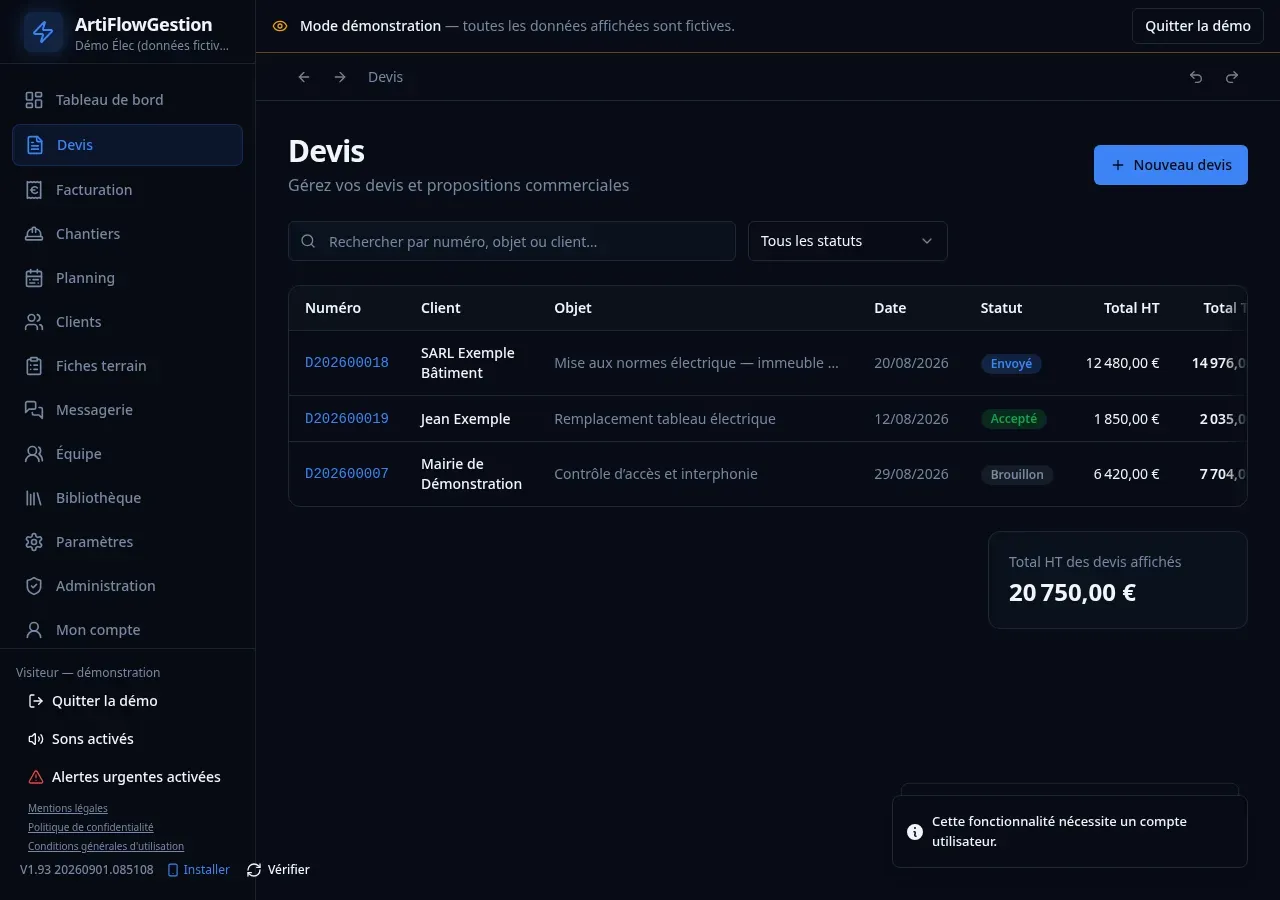
Task: Click Quitter la démo in sidebar
Action: (92, 701)
